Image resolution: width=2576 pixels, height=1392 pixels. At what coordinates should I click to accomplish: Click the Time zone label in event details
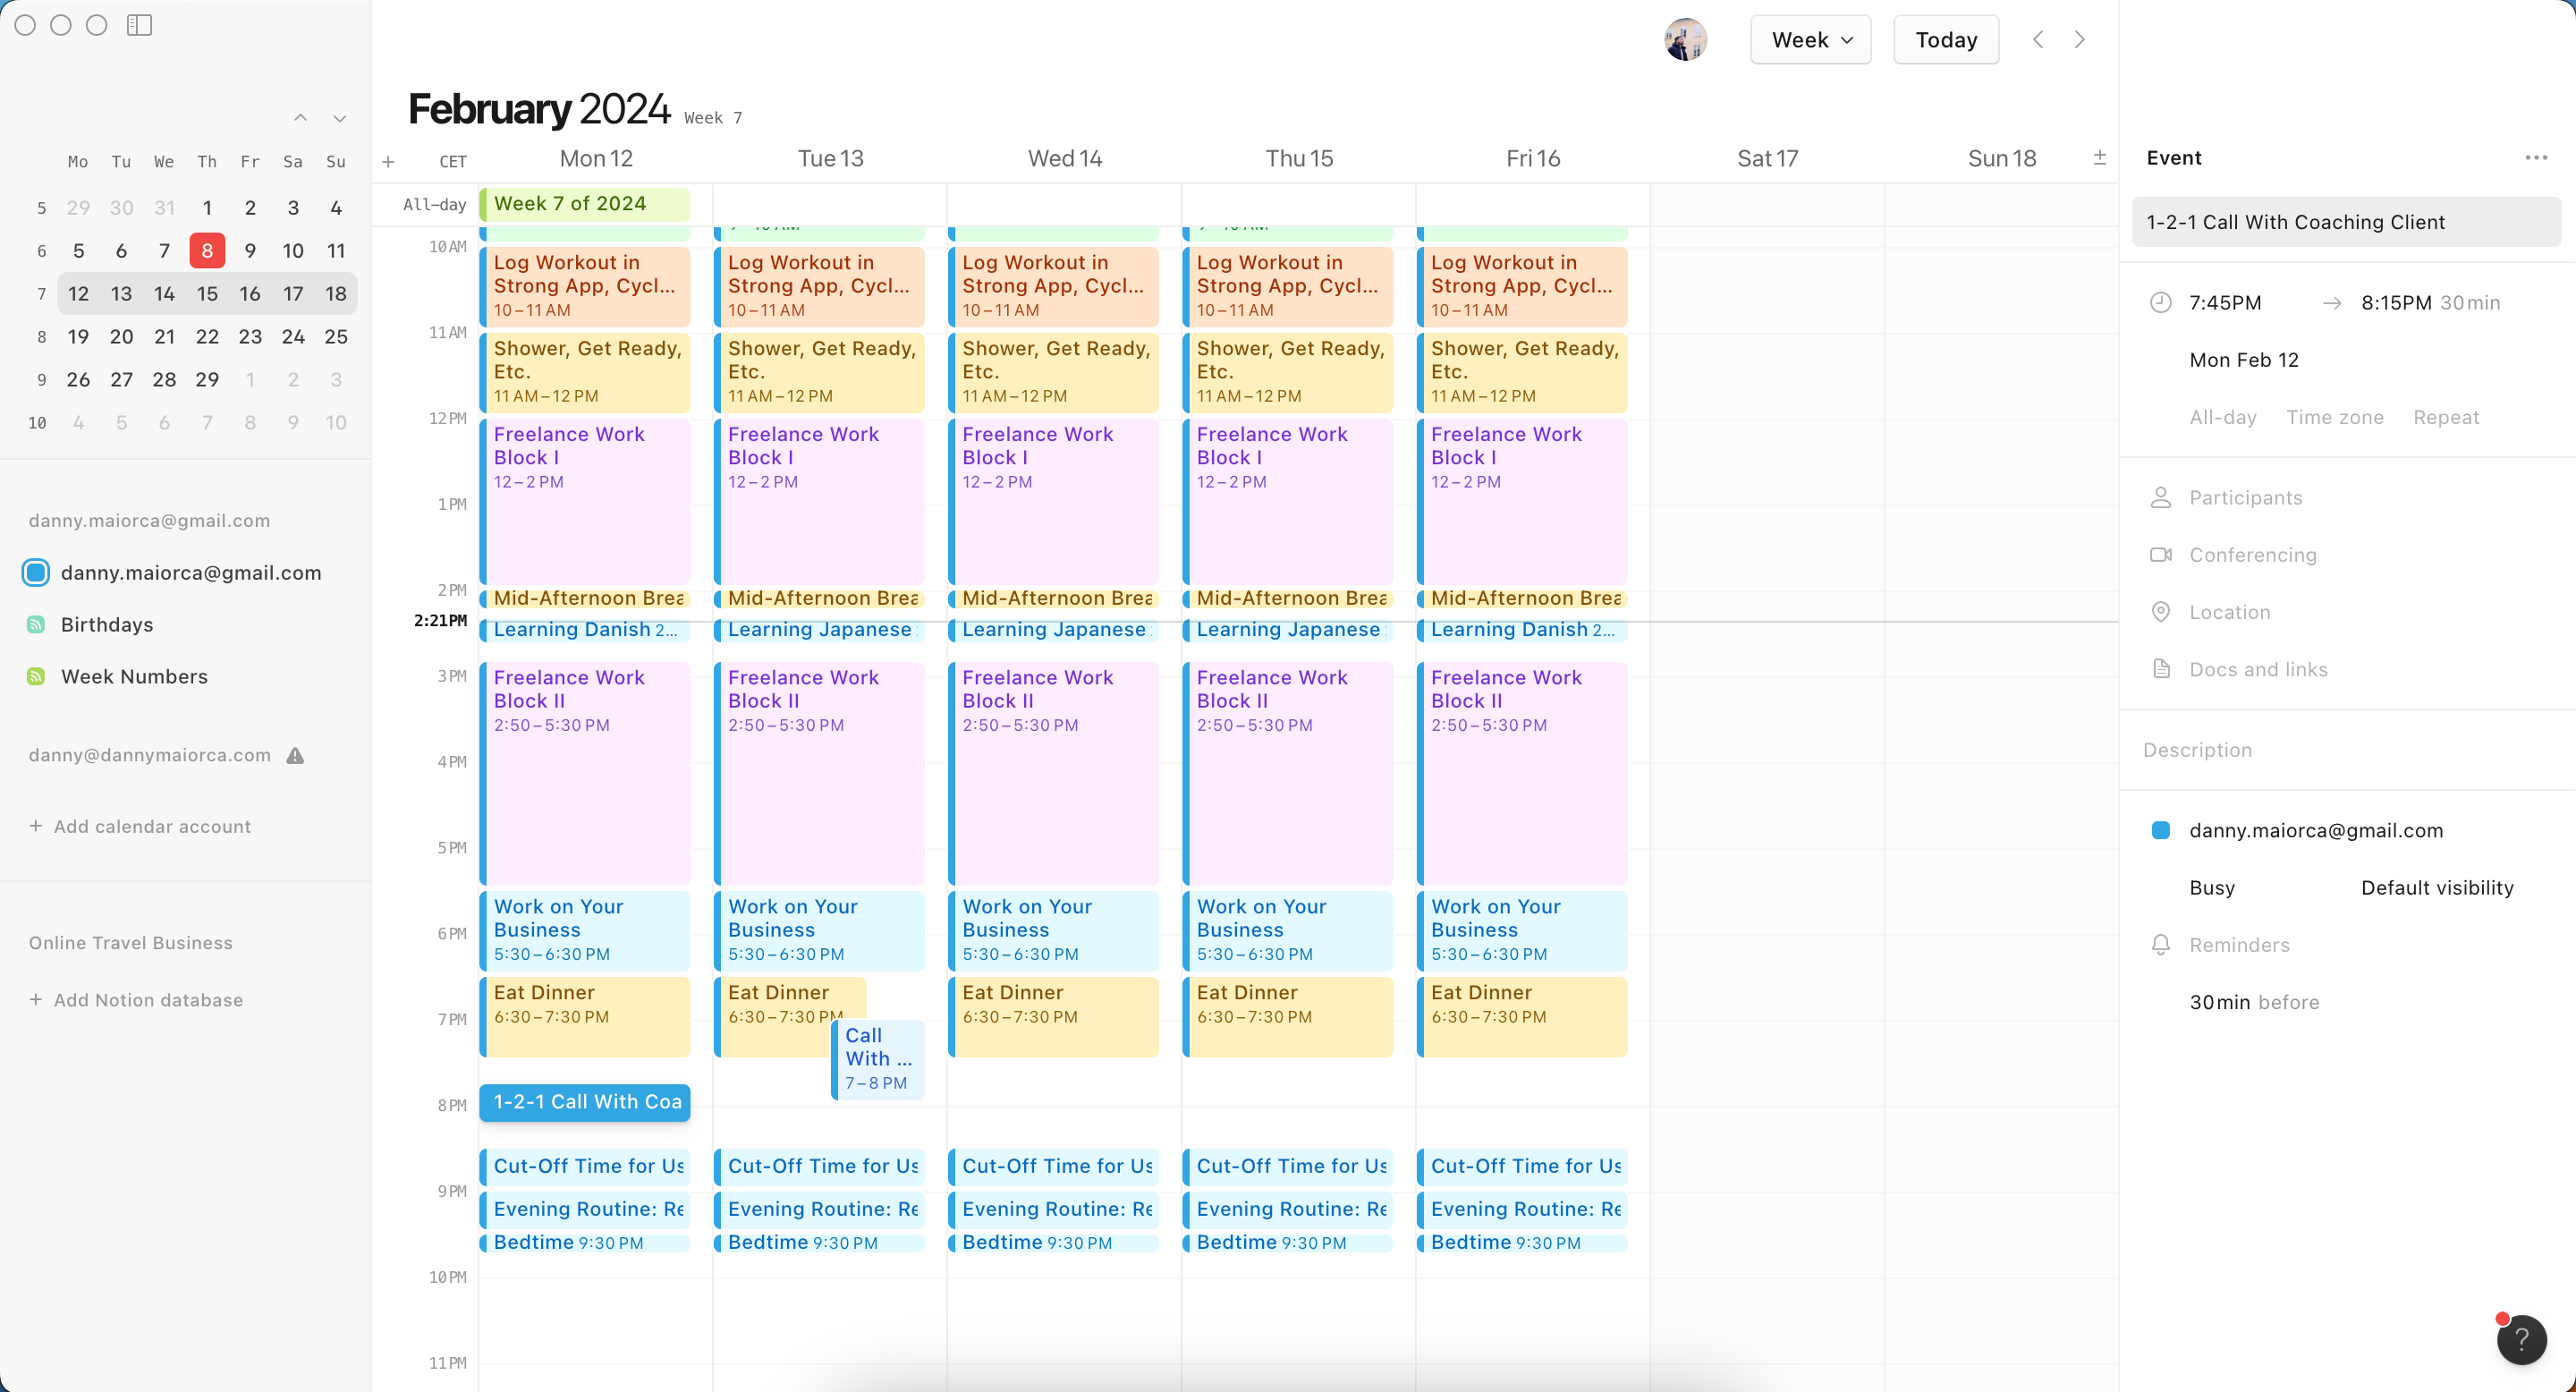click(2334, 417)
